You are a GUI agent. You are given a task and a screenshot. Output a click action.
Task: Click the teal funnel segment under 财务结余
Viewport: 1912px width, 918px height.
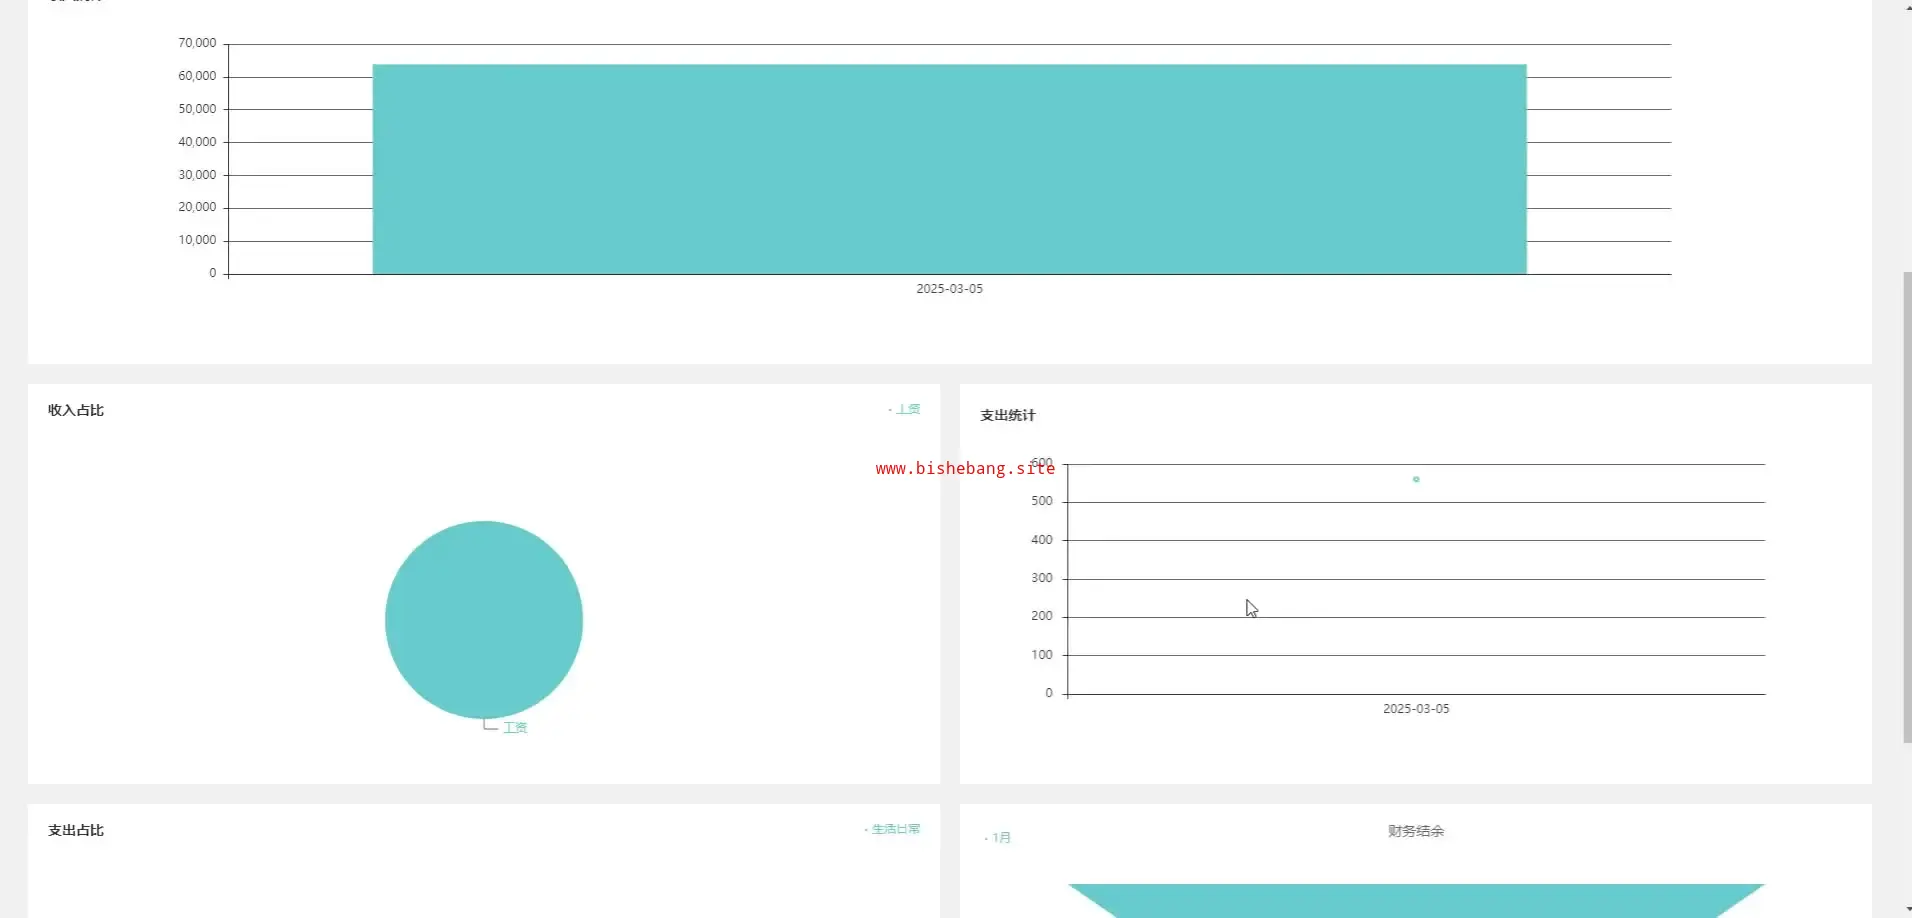1416,900
